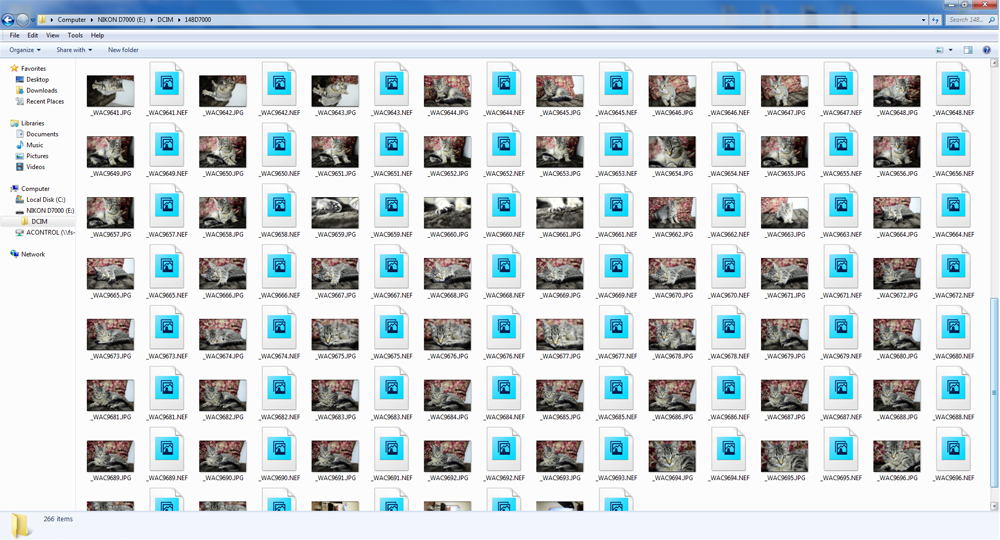Image resolution: width=1000 pixels, height=540 pixels.
Task: Click the scrollbar down arrow
Action: tap(994, 506)
